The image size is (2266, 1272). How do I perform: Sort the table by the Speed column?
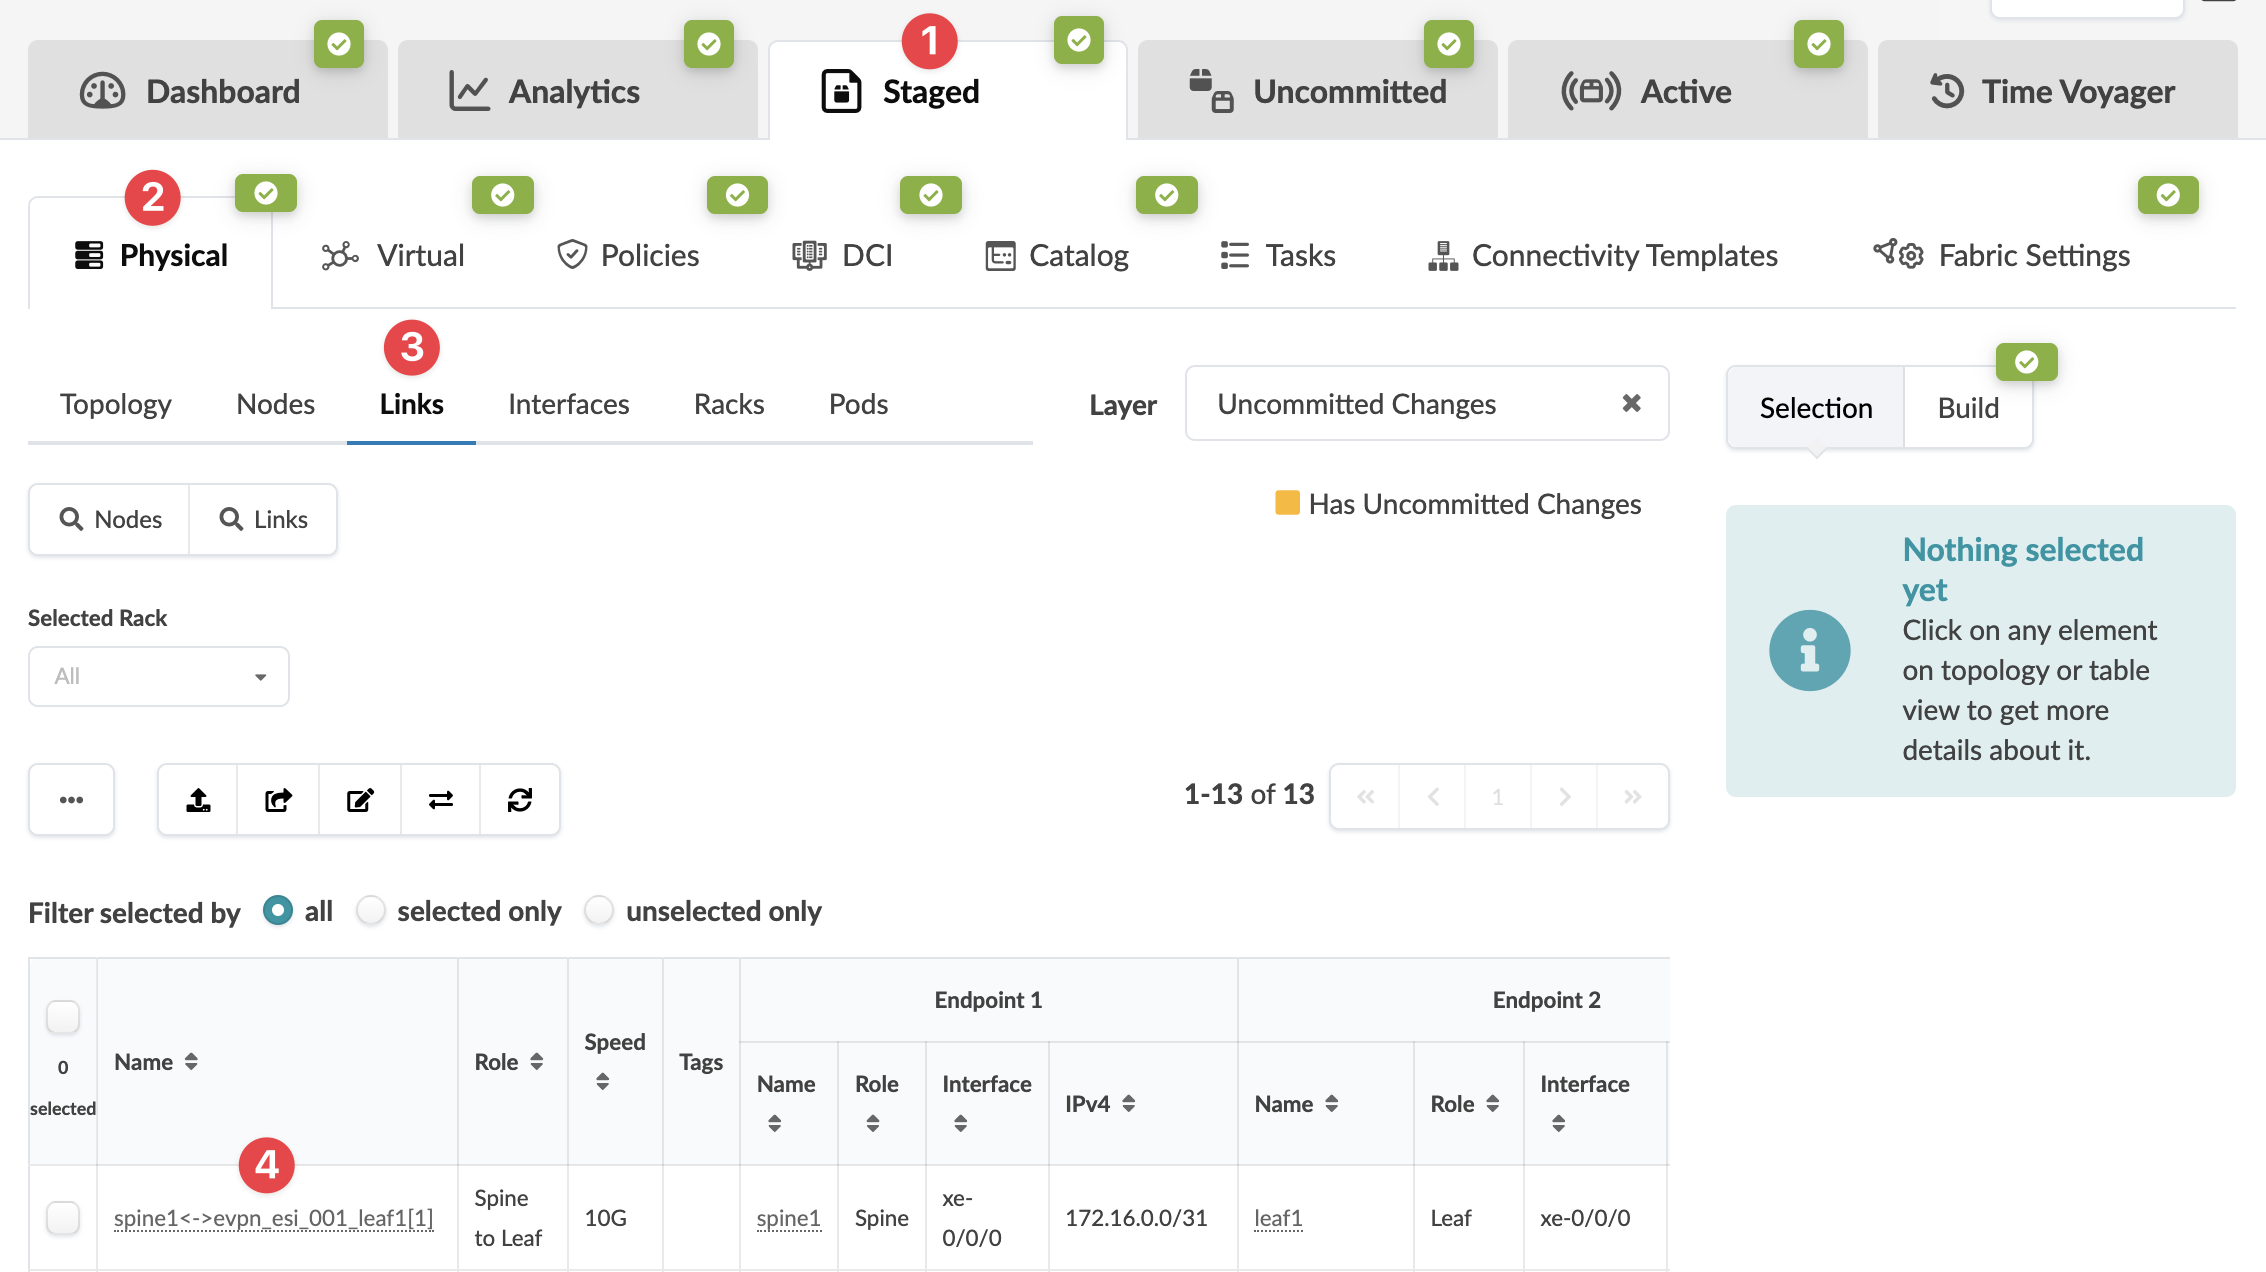603,1081
